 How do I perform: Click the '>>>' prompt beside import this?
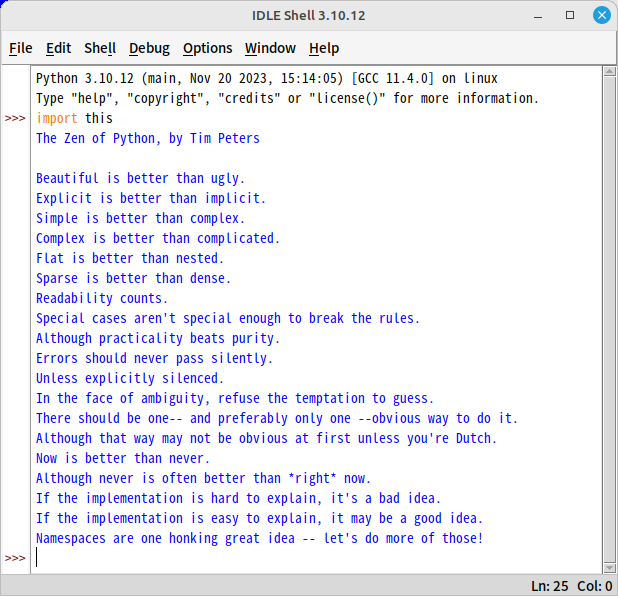[15, 118]
